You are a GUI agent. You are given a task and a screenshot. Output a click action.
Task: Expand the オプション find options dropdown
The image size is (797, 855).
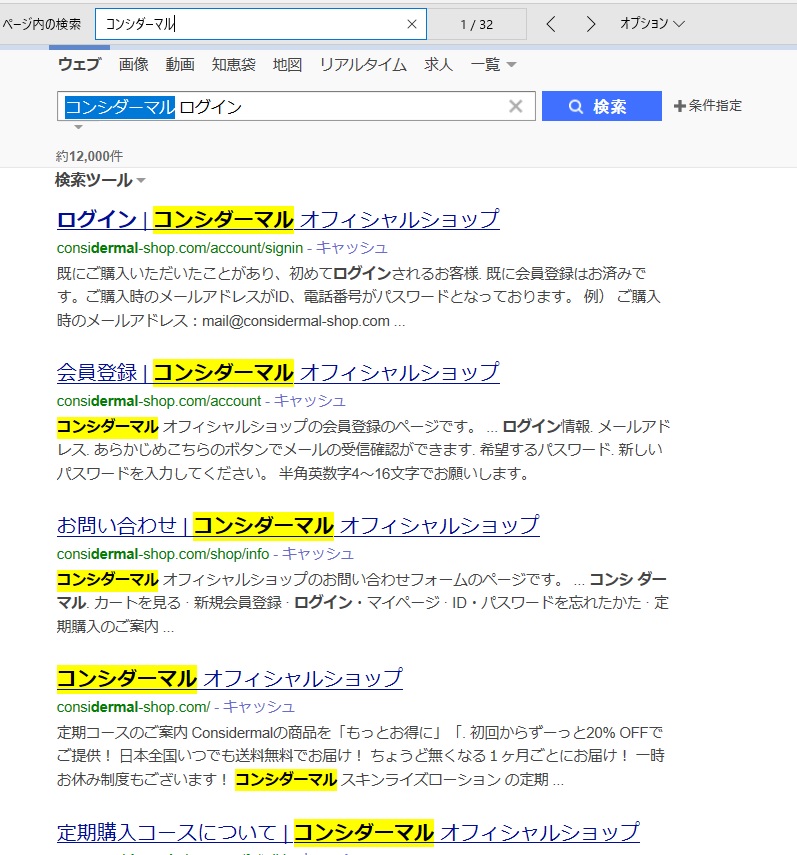click(652, 23)
